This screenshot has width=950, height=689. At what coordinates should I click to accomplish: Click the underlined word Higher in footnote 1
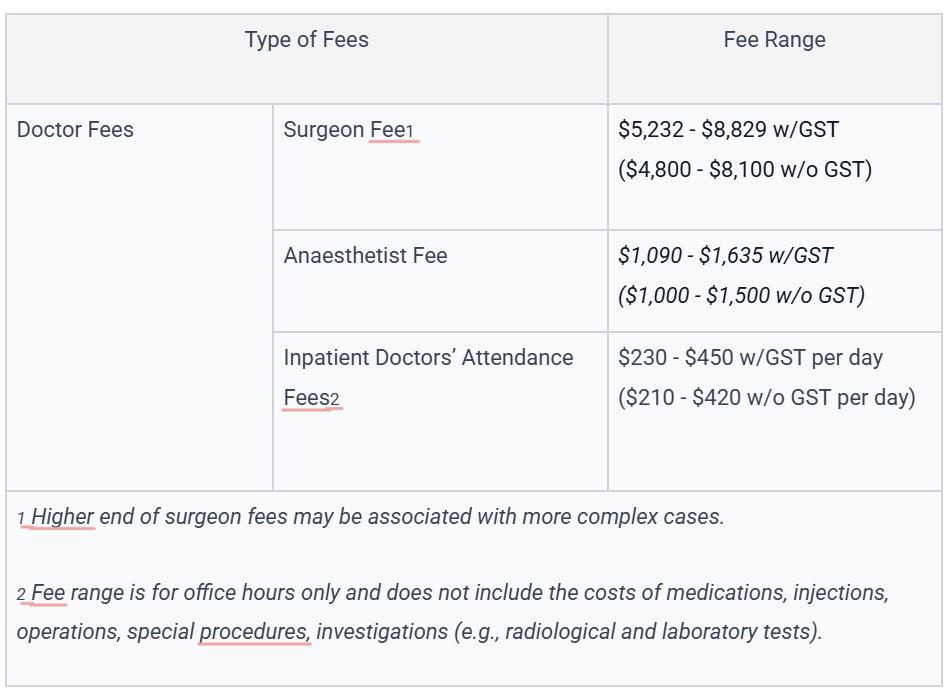coord(62,517)
